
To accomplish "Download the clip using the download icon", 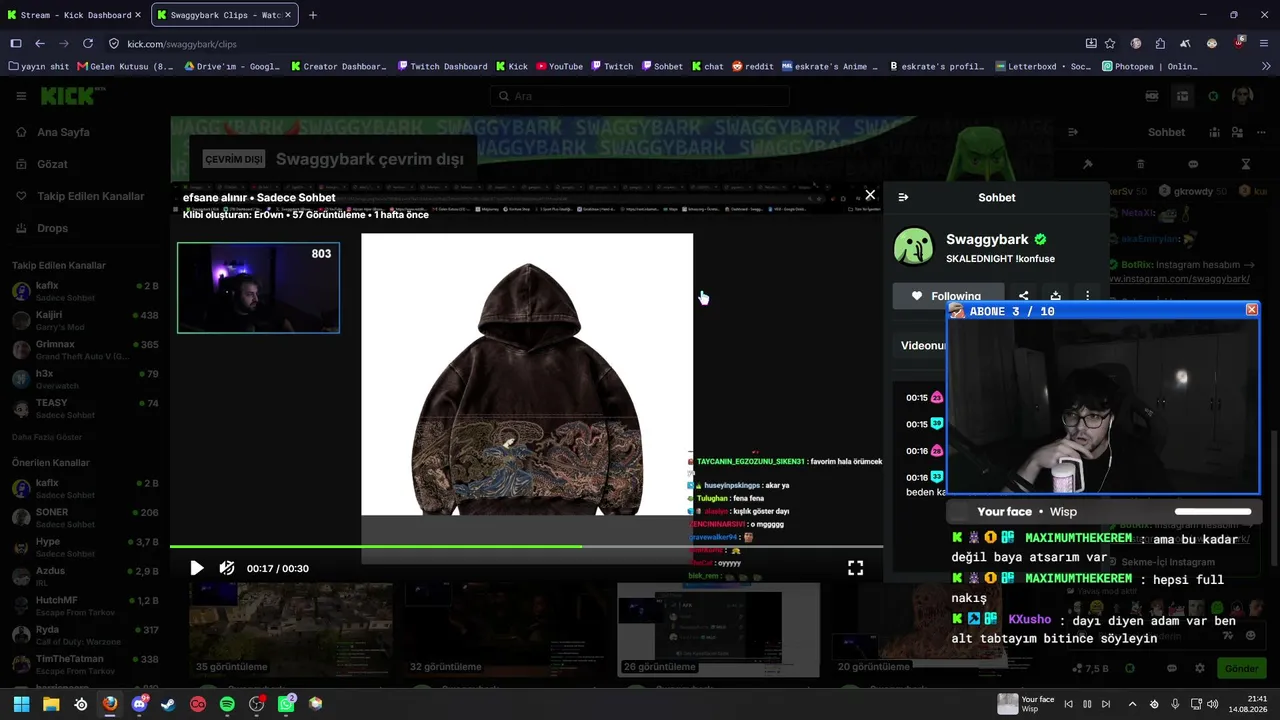I will pos(1055,296).
